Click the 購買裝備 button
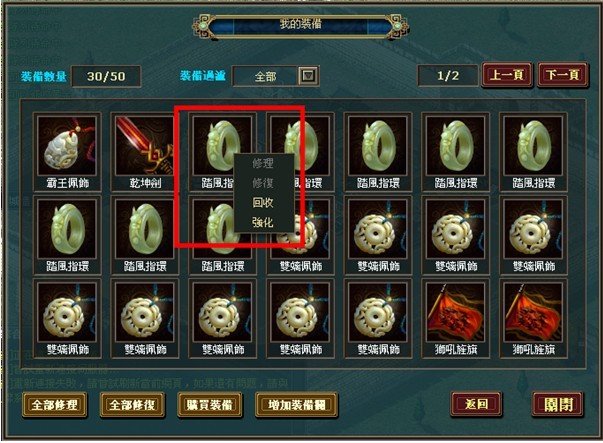Viewport: 603px width, 443px height. 210,405
